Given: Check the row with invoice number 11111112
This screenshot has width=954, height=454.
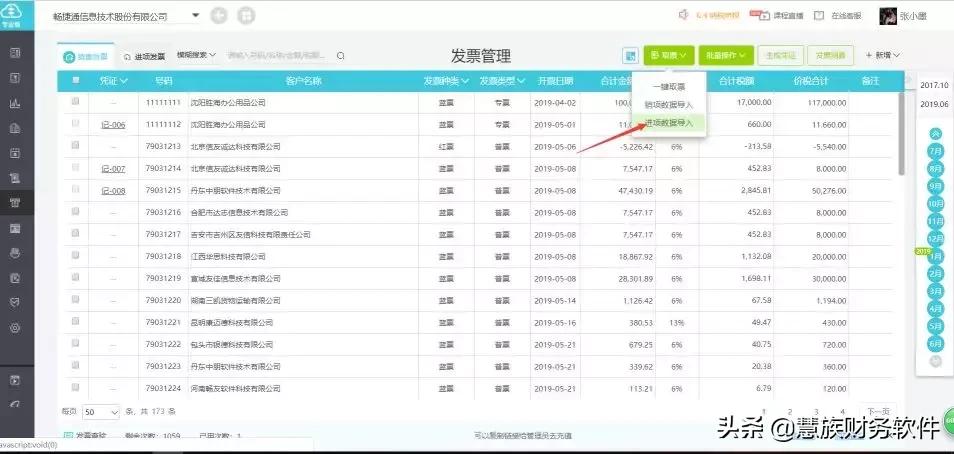Looking at the screenshot, I should (75, 124).
